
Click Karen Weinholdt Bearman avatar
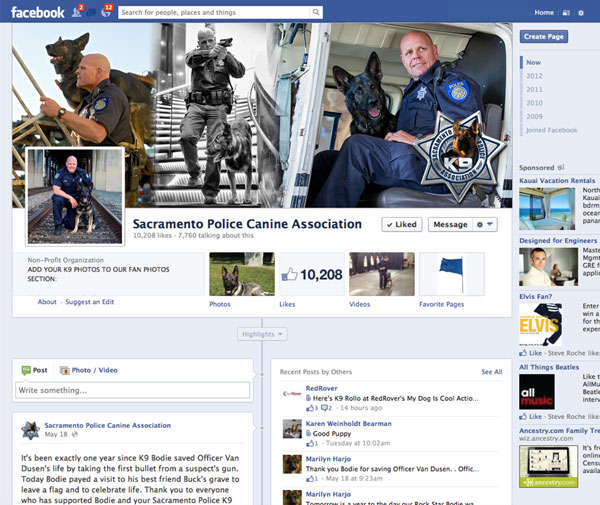[292, 428]
